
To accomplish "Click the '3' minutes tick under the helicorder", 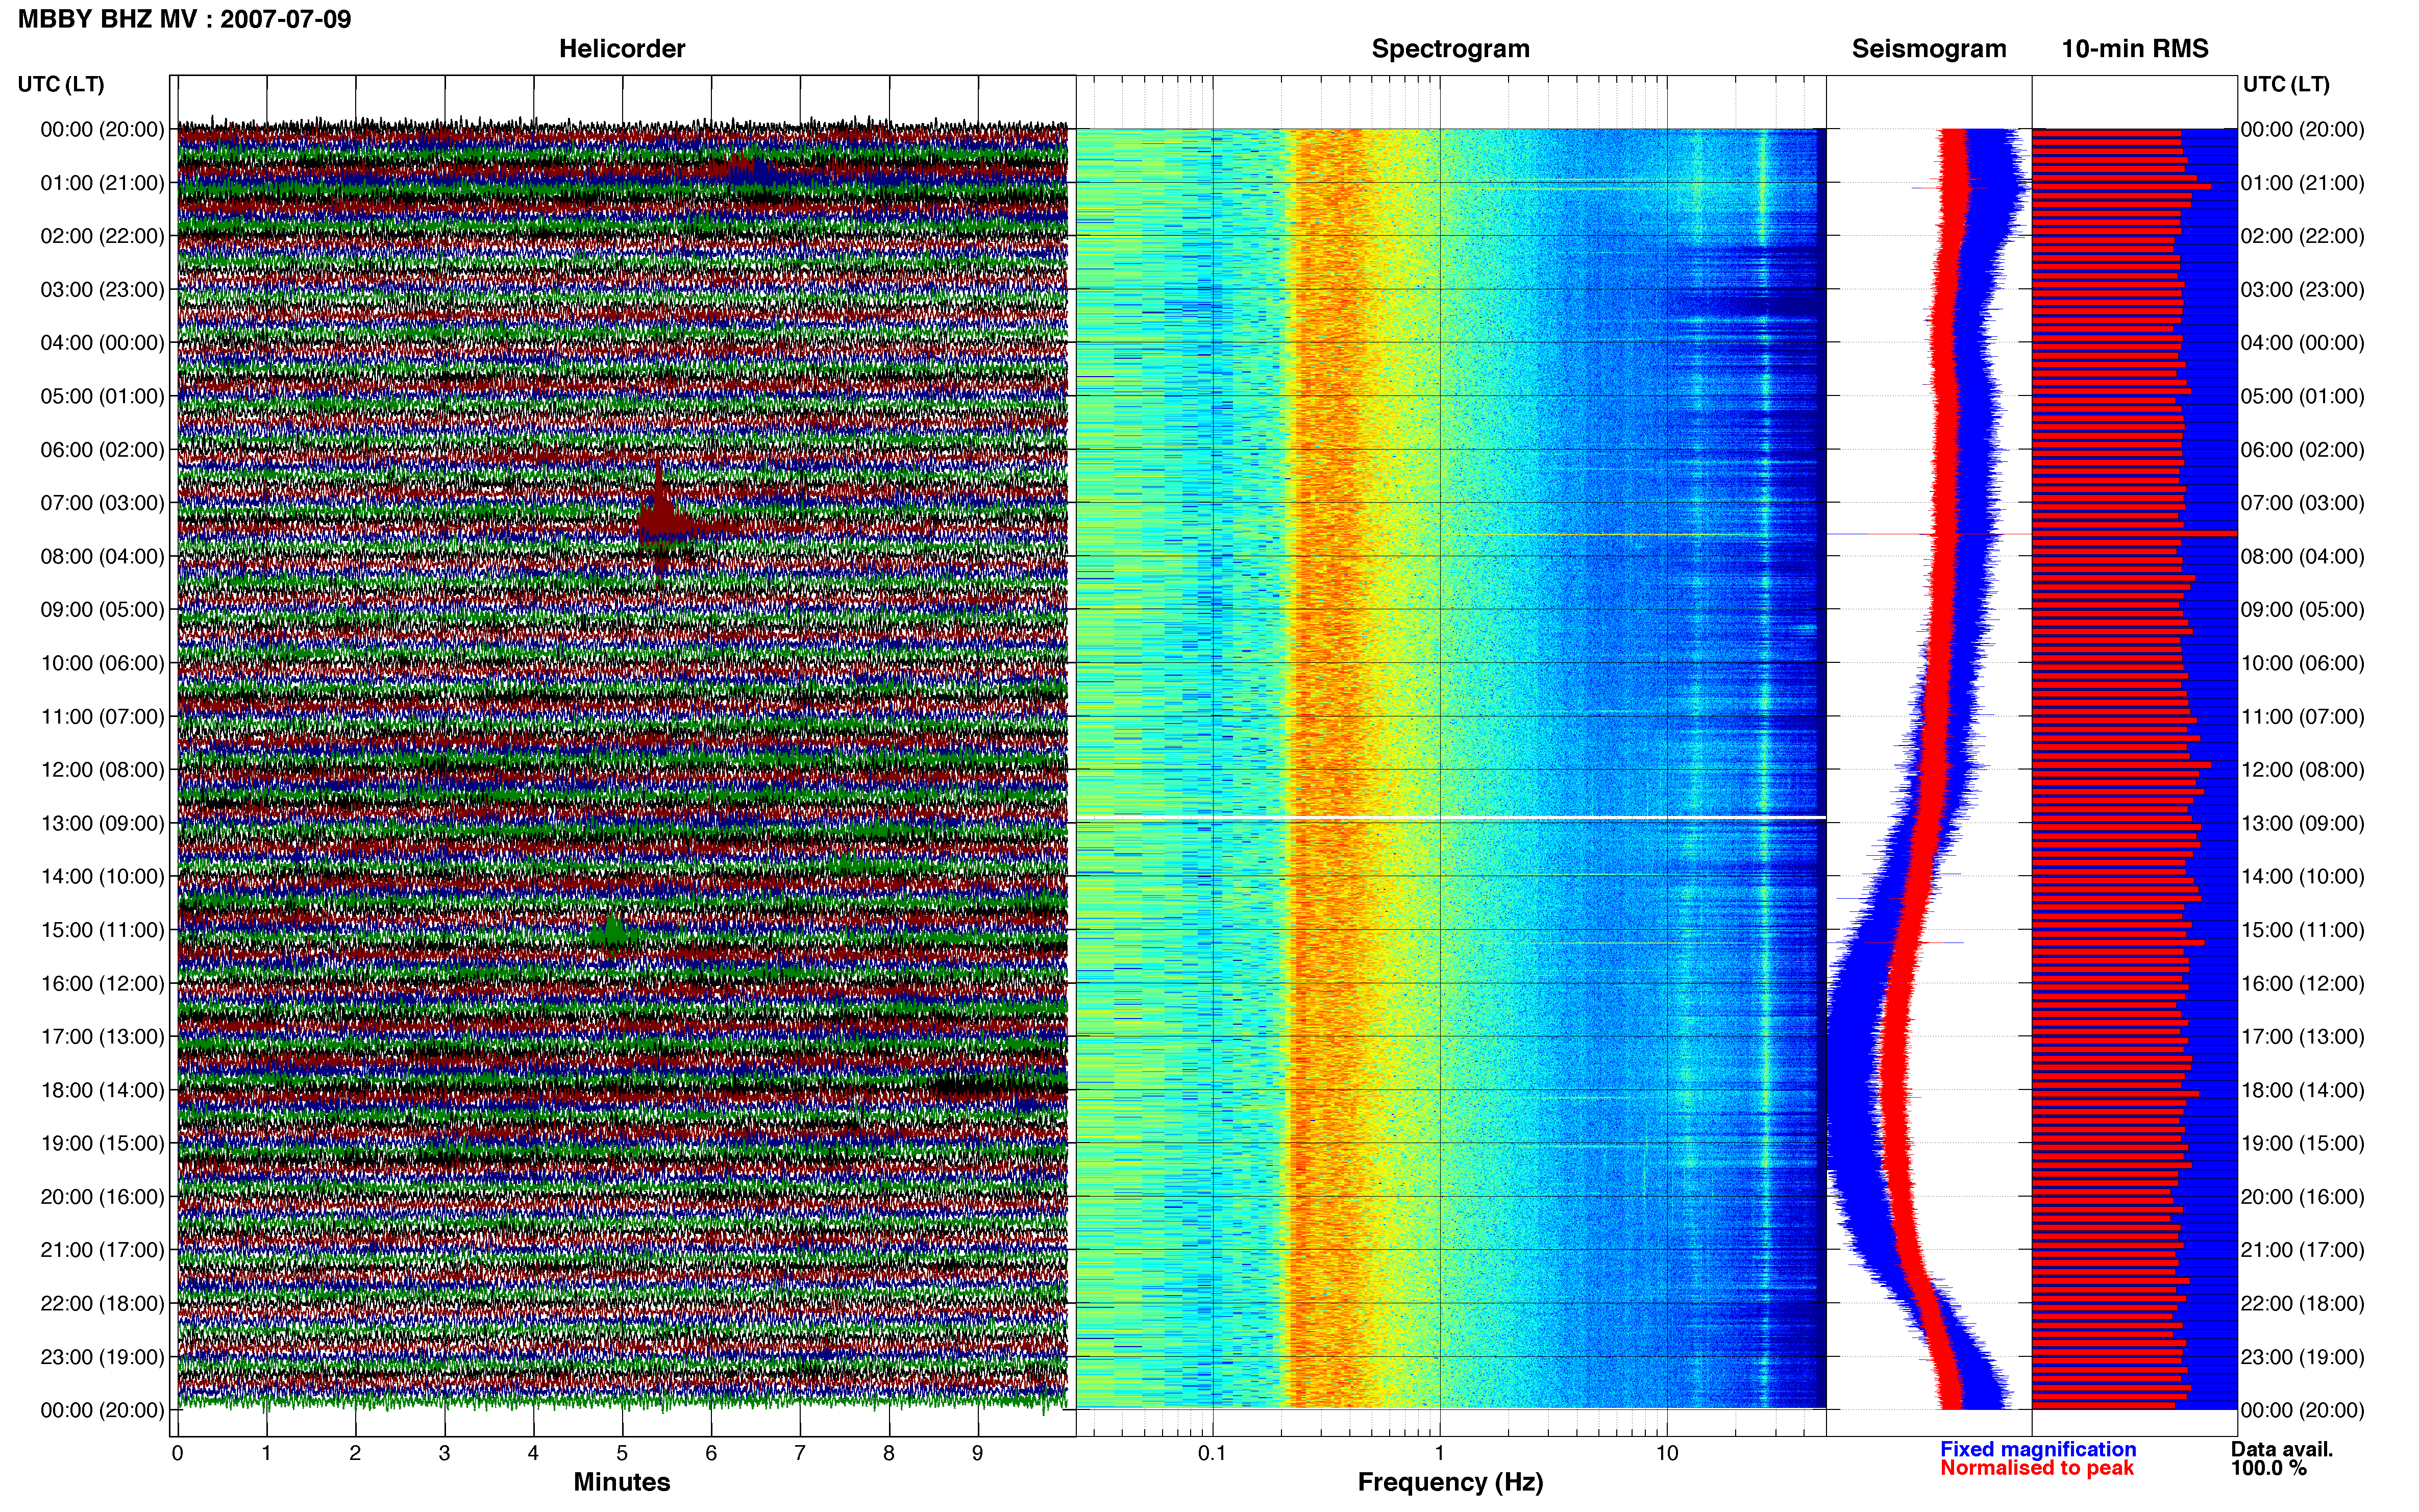I will [444, 1453].
